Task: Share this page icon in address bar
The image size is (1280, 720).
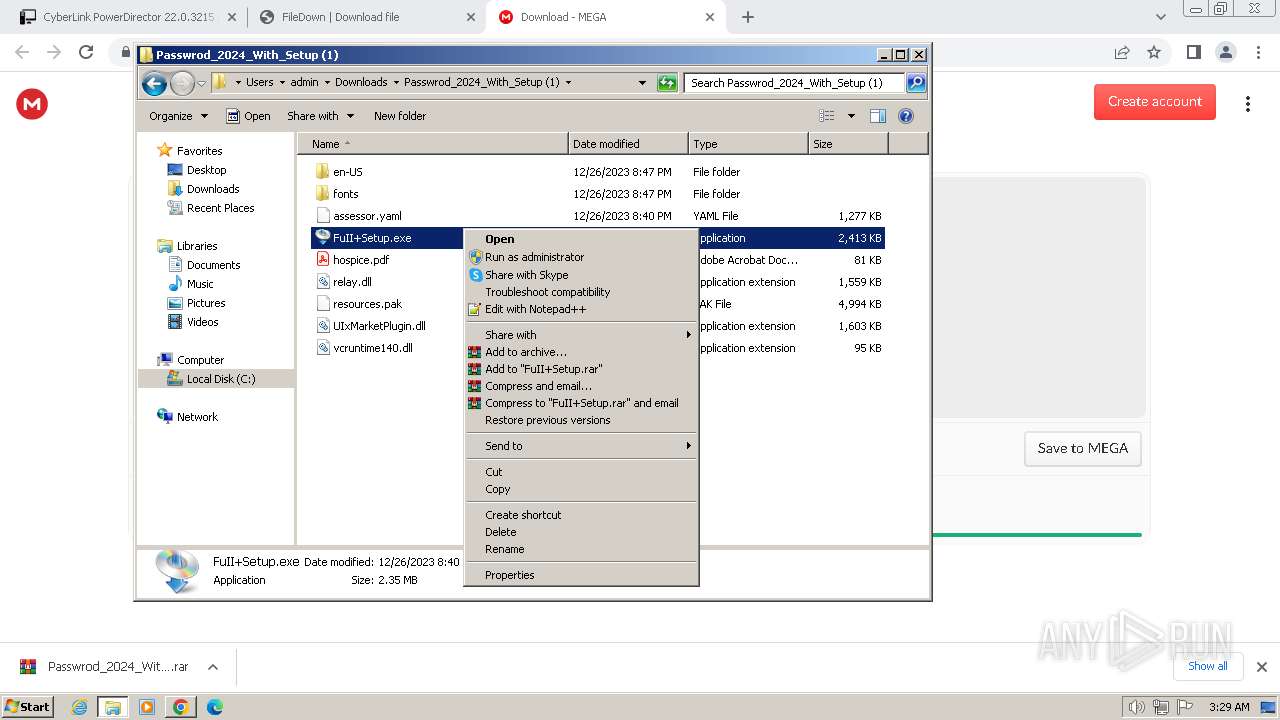Action: (x=1122, y=52)
